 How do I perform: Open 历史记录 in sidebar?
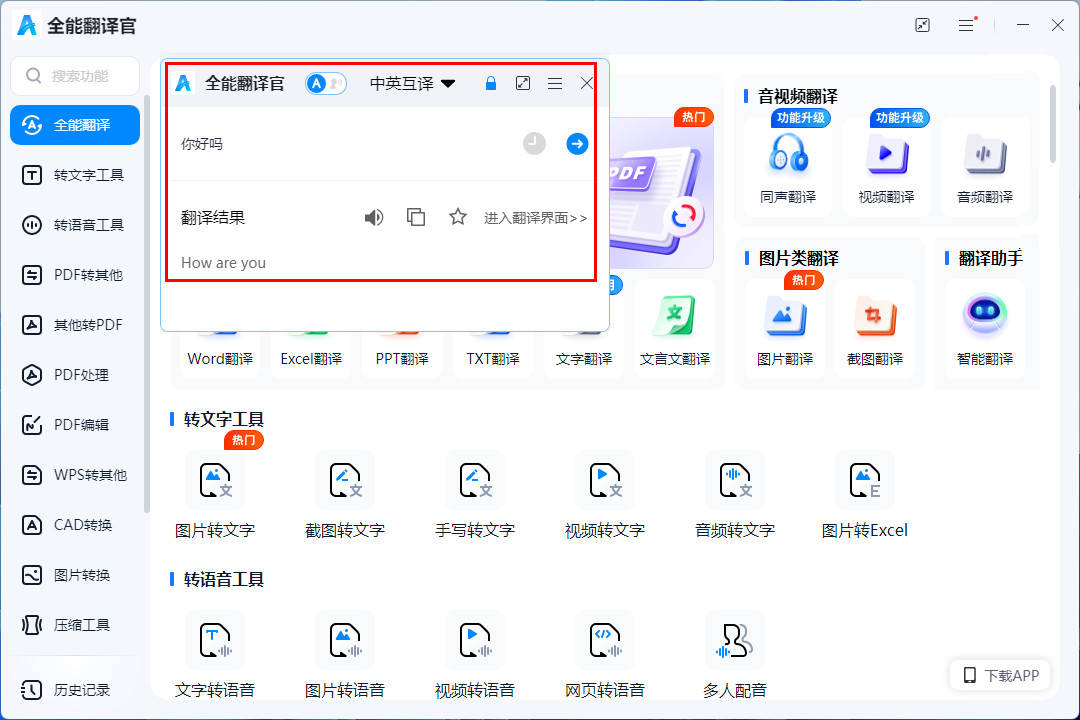pos(75,690)
